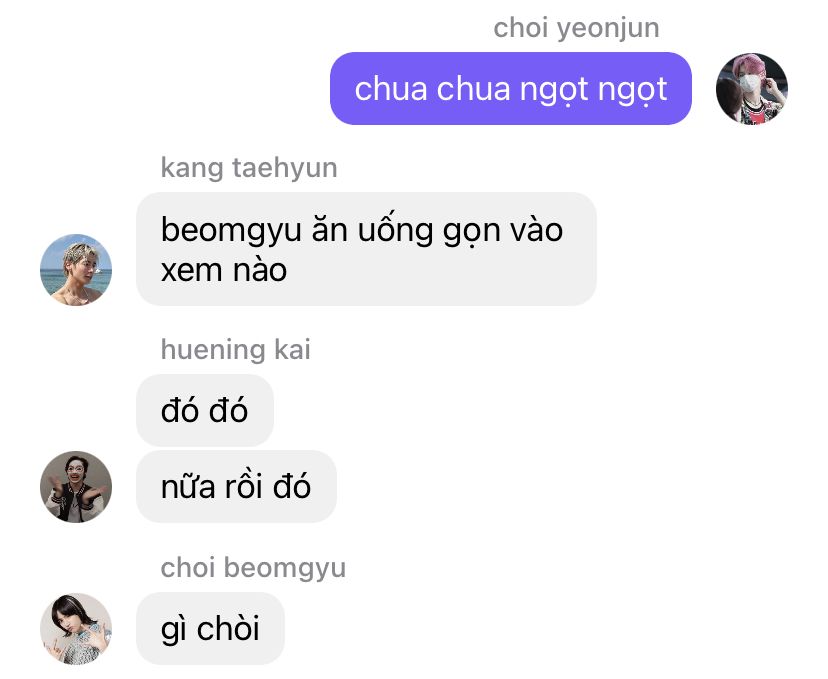Click the sender name 'kang taehyun'
The image size is (828, 679).
249,168
